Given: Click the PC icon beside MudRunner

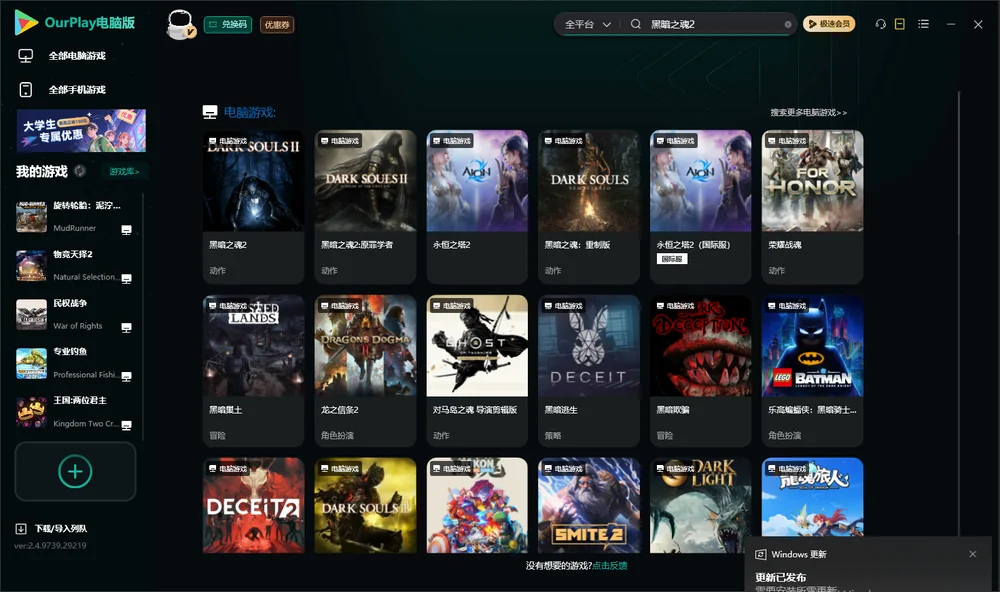Looking at the screenshot, I should click(x=126, y=230).
